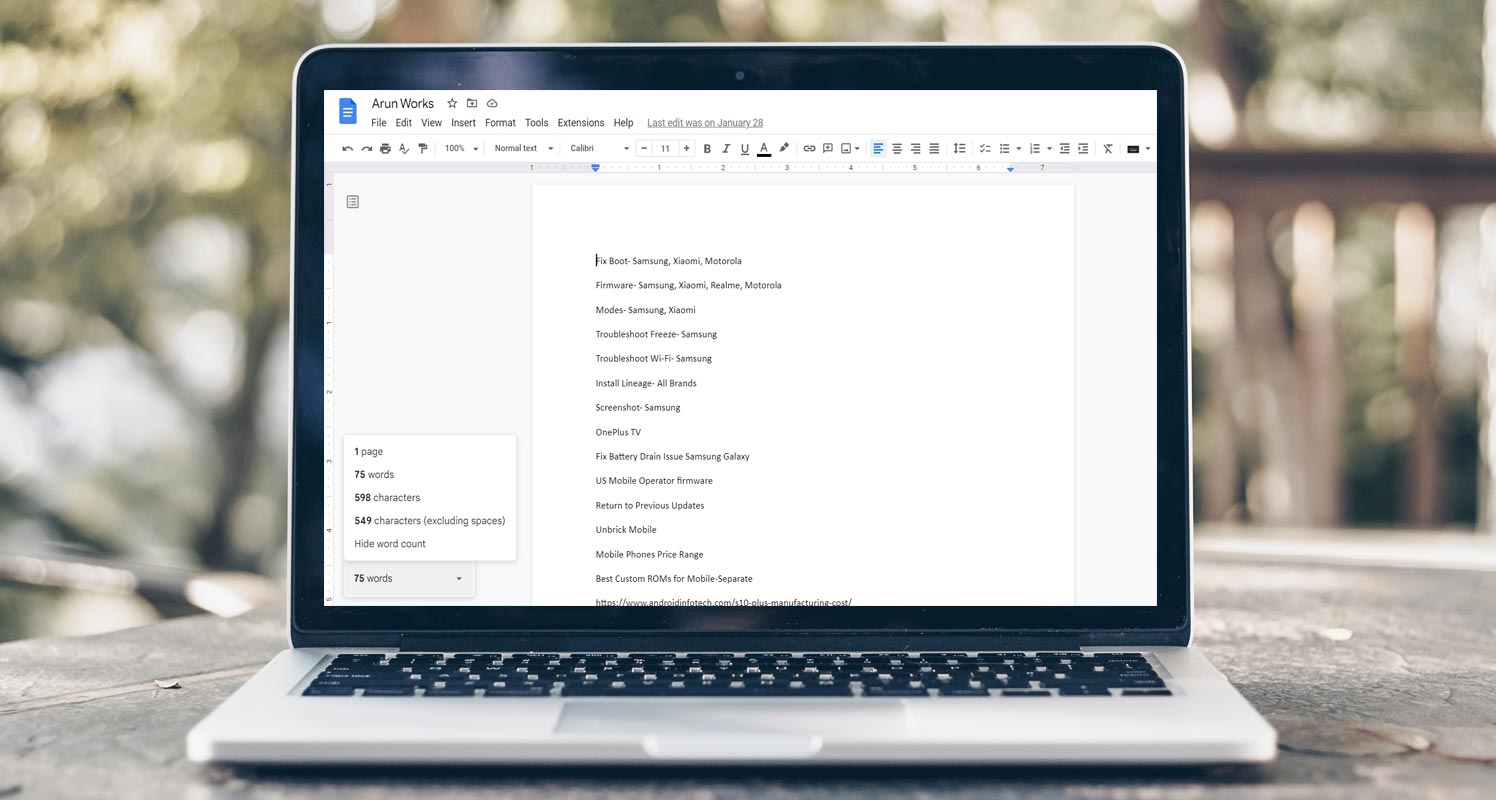1496x800 pixels.
Task: Open the Extensions menu
Action: click(581, 123)
